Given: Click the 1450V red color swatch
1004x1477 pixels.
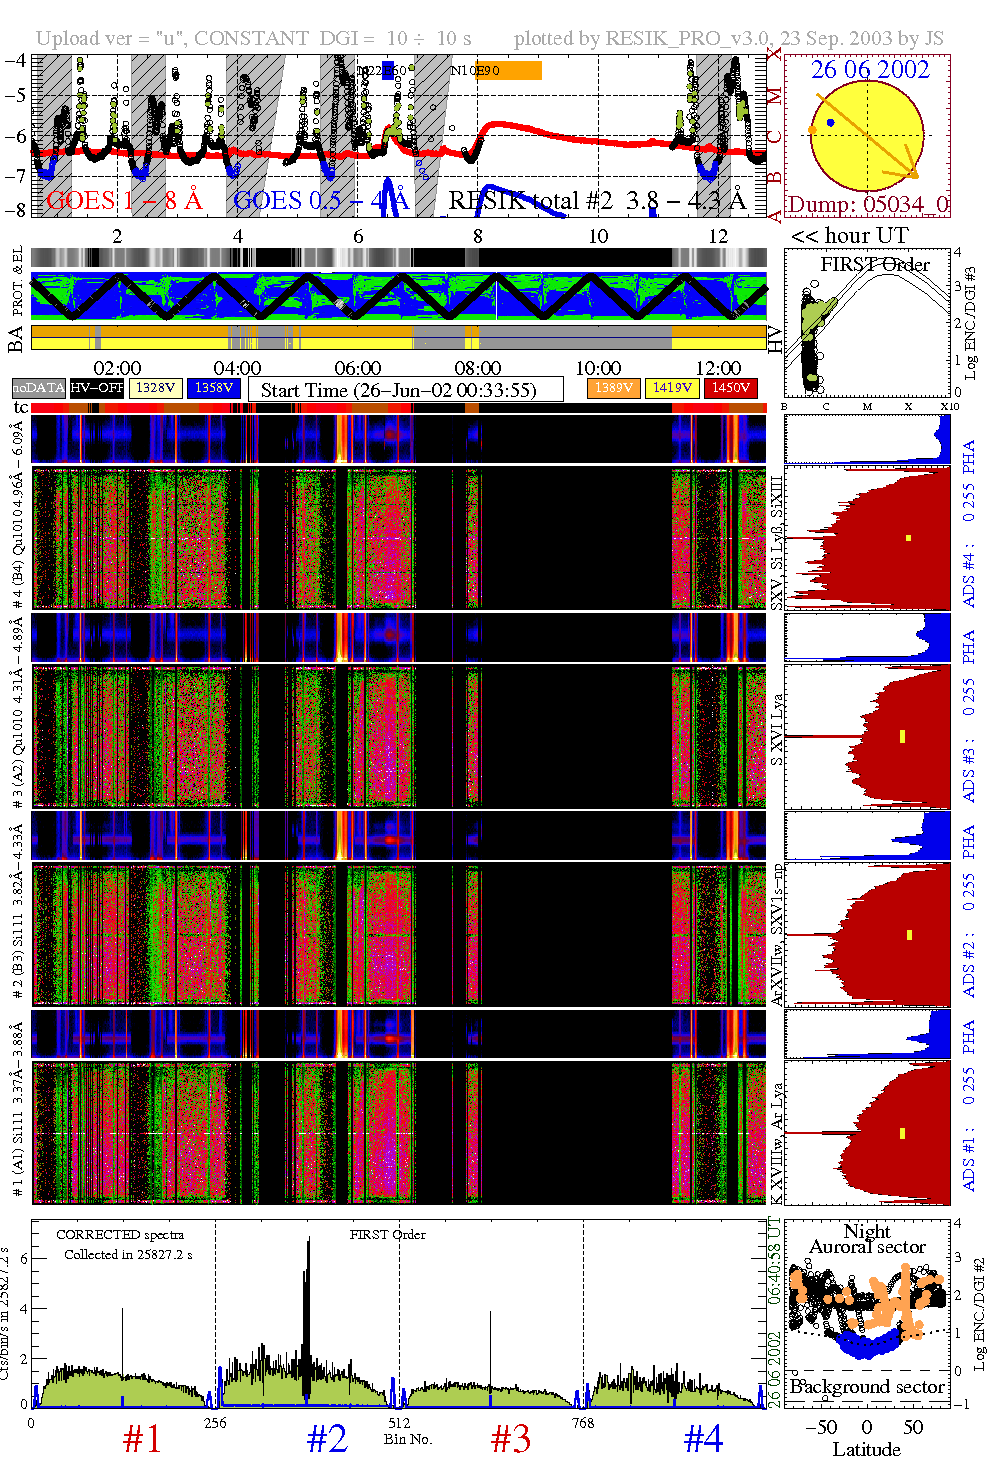Looking at the screenshot, I should click(x=730, y=388).
